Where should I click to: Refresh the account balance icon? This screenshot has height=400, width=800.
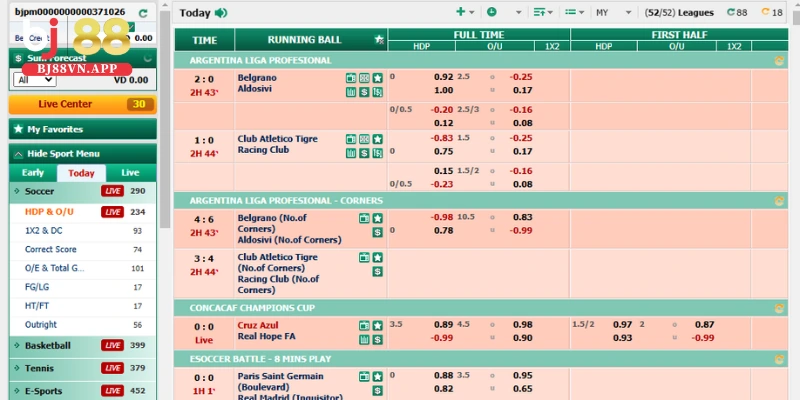(x=143, y=13)
